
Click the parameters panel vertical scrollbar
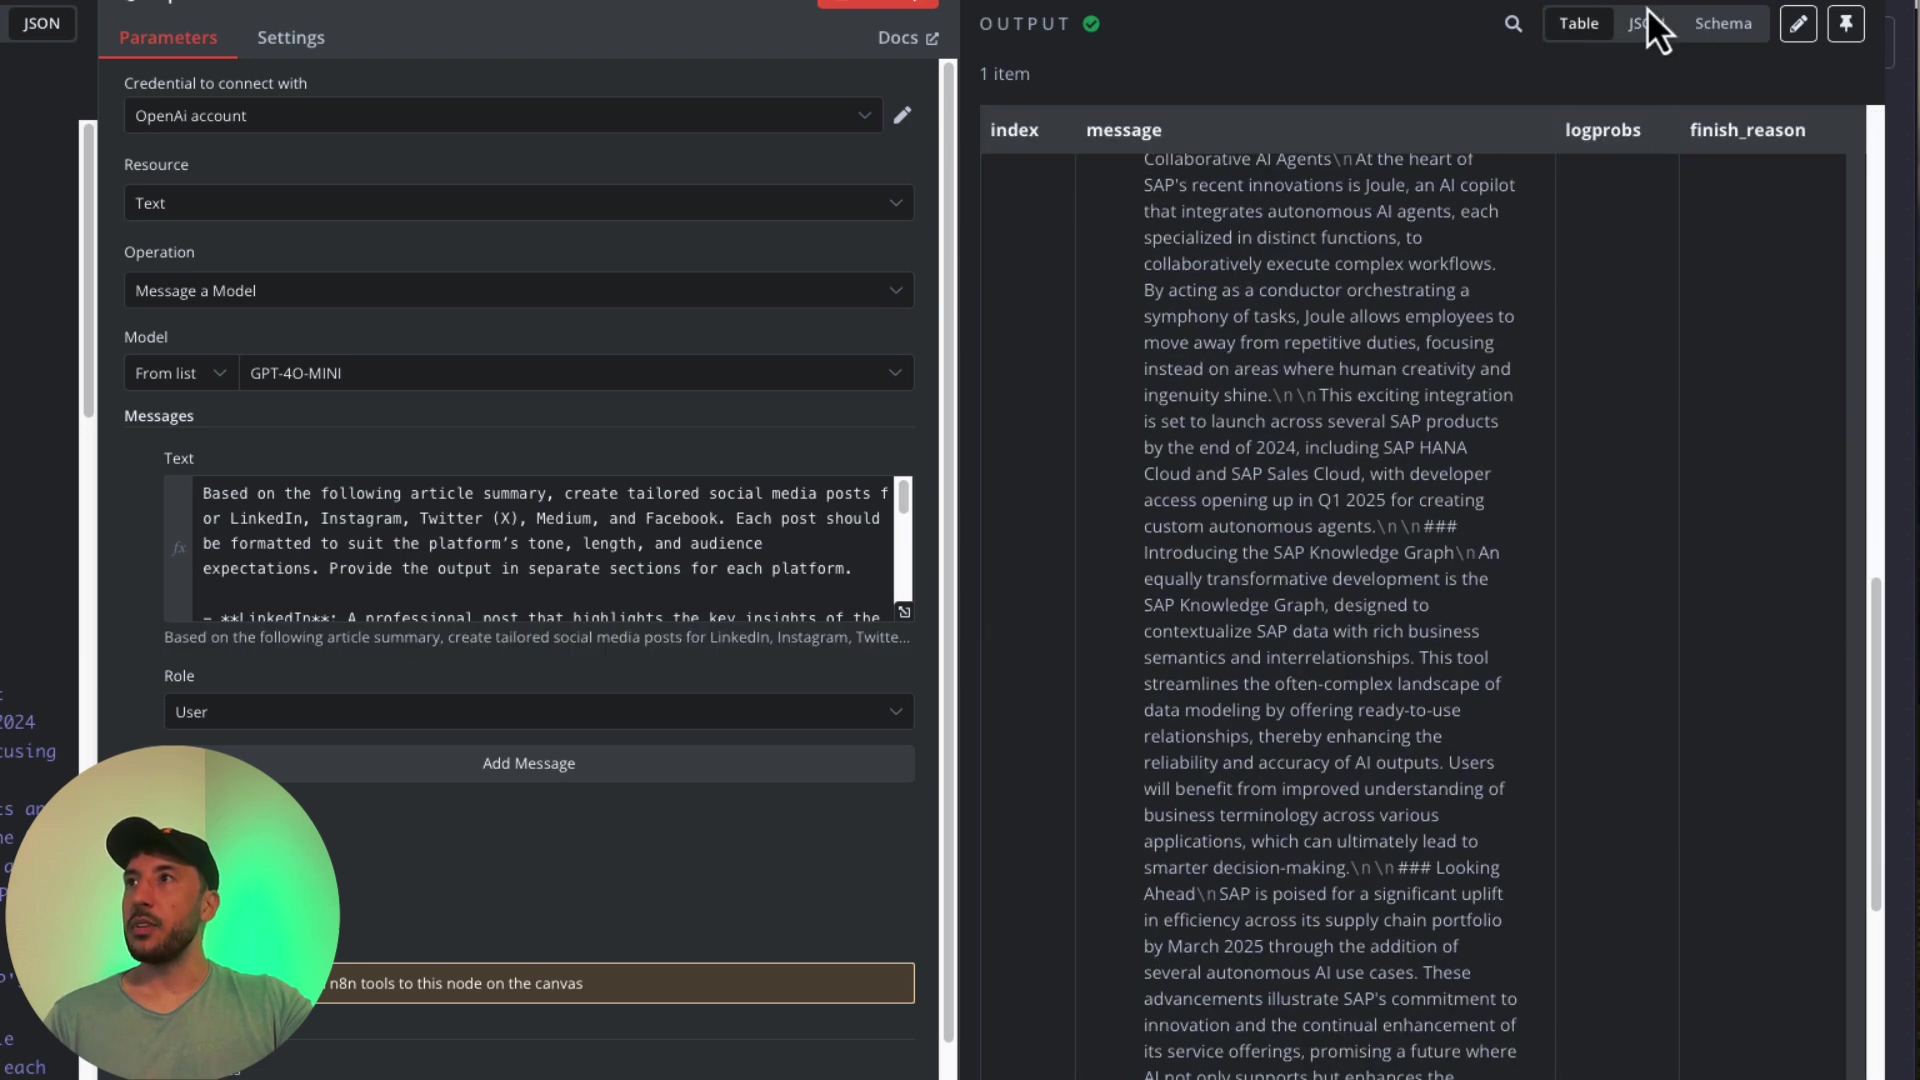click(948, 551)
